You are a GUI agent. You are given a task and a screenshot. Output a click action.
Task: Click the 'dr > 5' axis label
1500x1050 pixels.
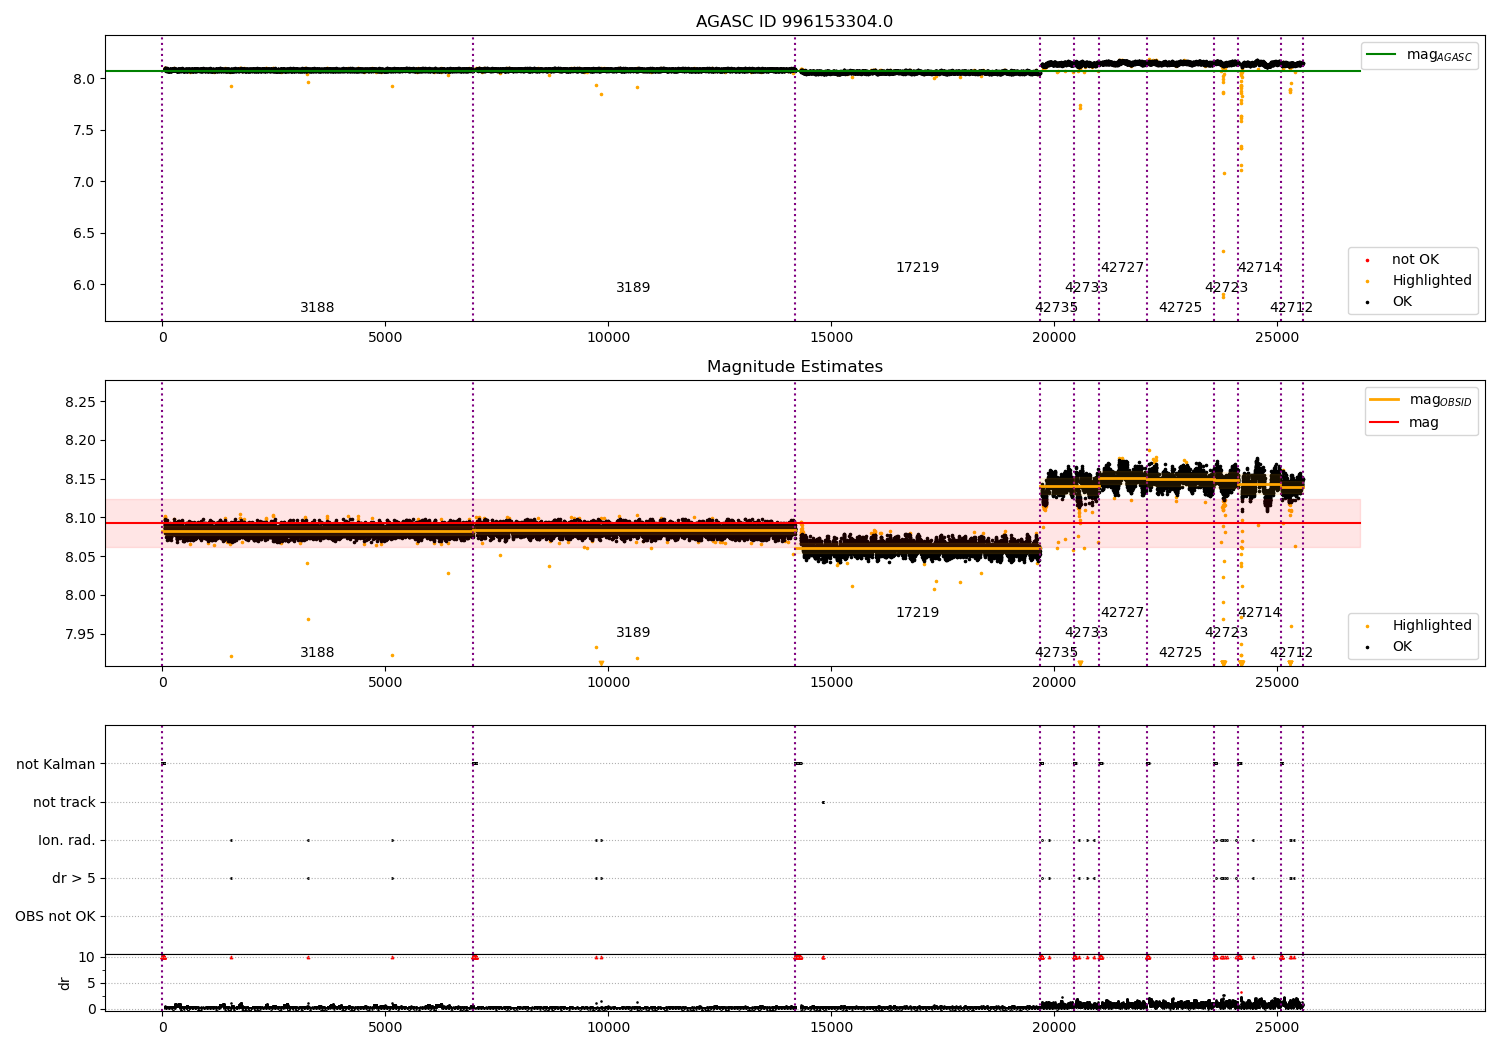(x=74, y=879)
